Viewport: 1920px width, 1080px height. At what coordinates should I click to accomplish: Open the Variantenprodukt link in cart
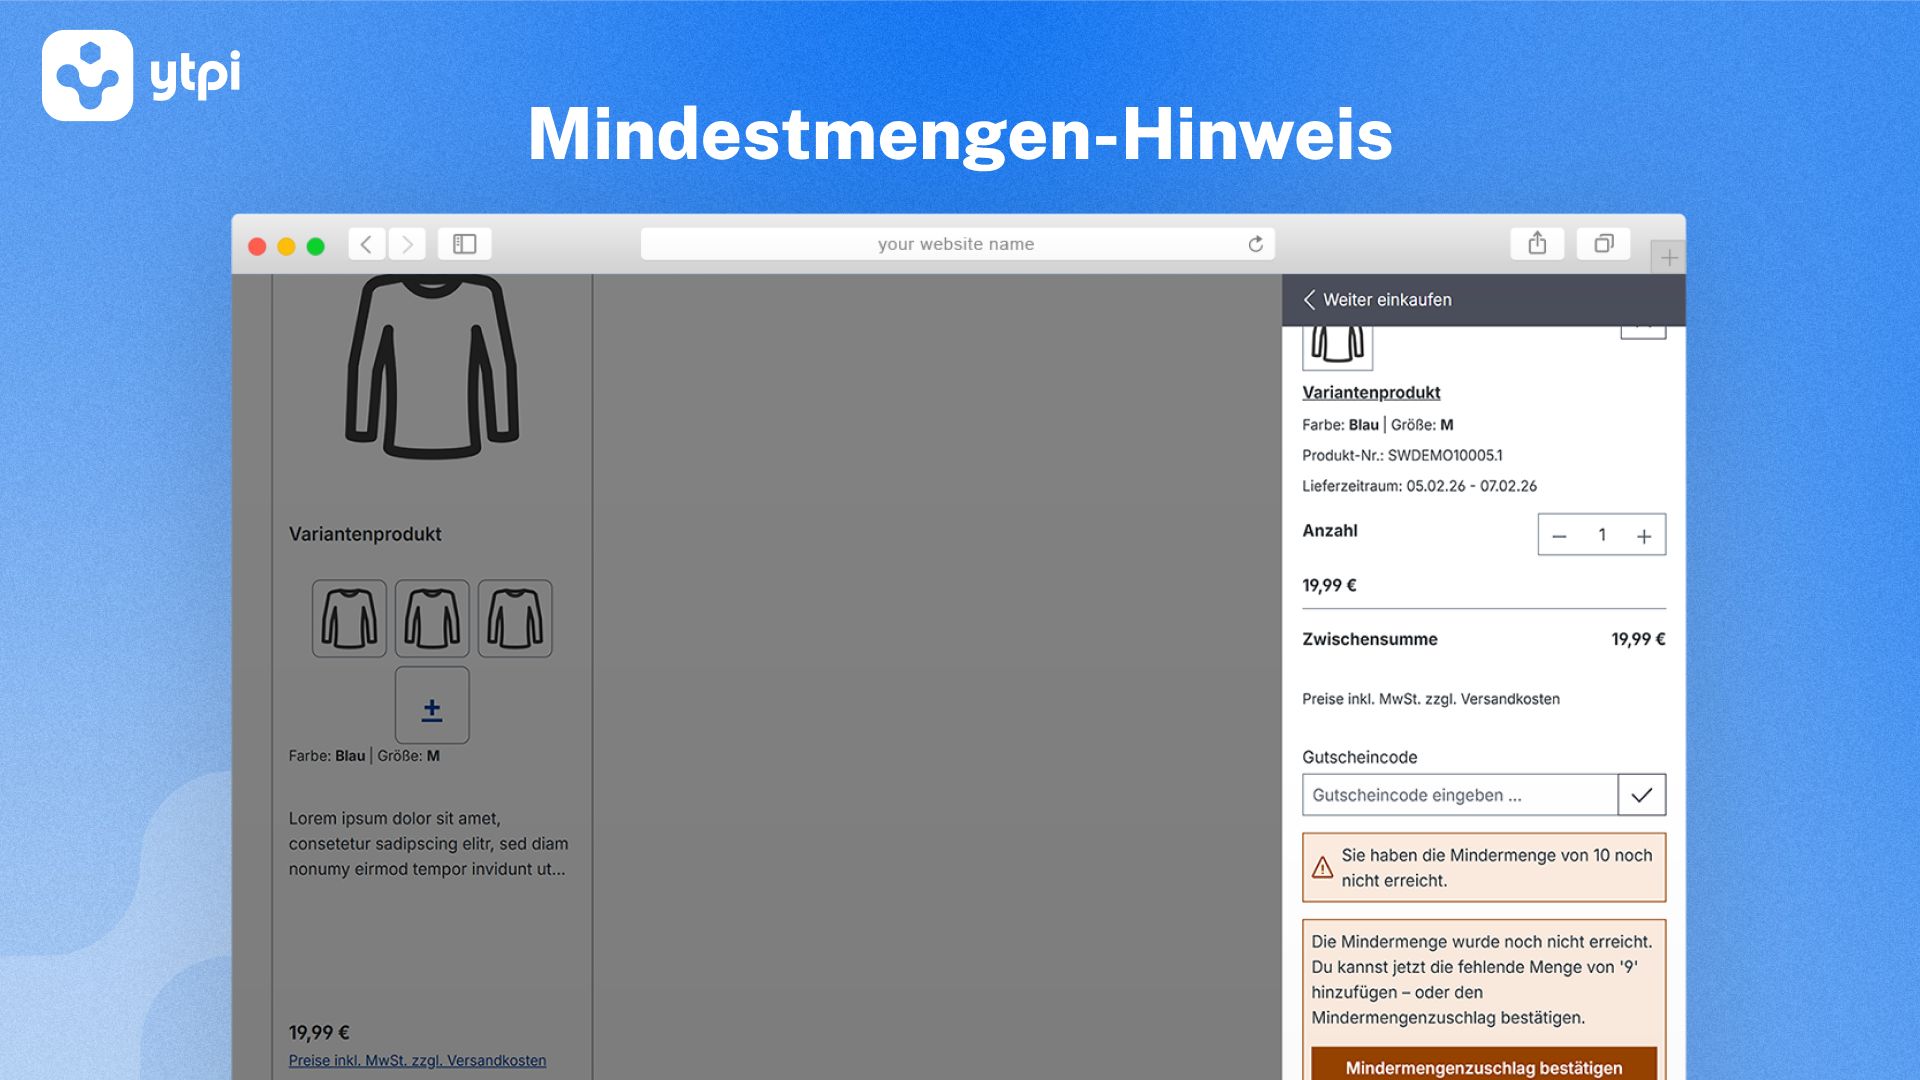(x=1371, y=392)
